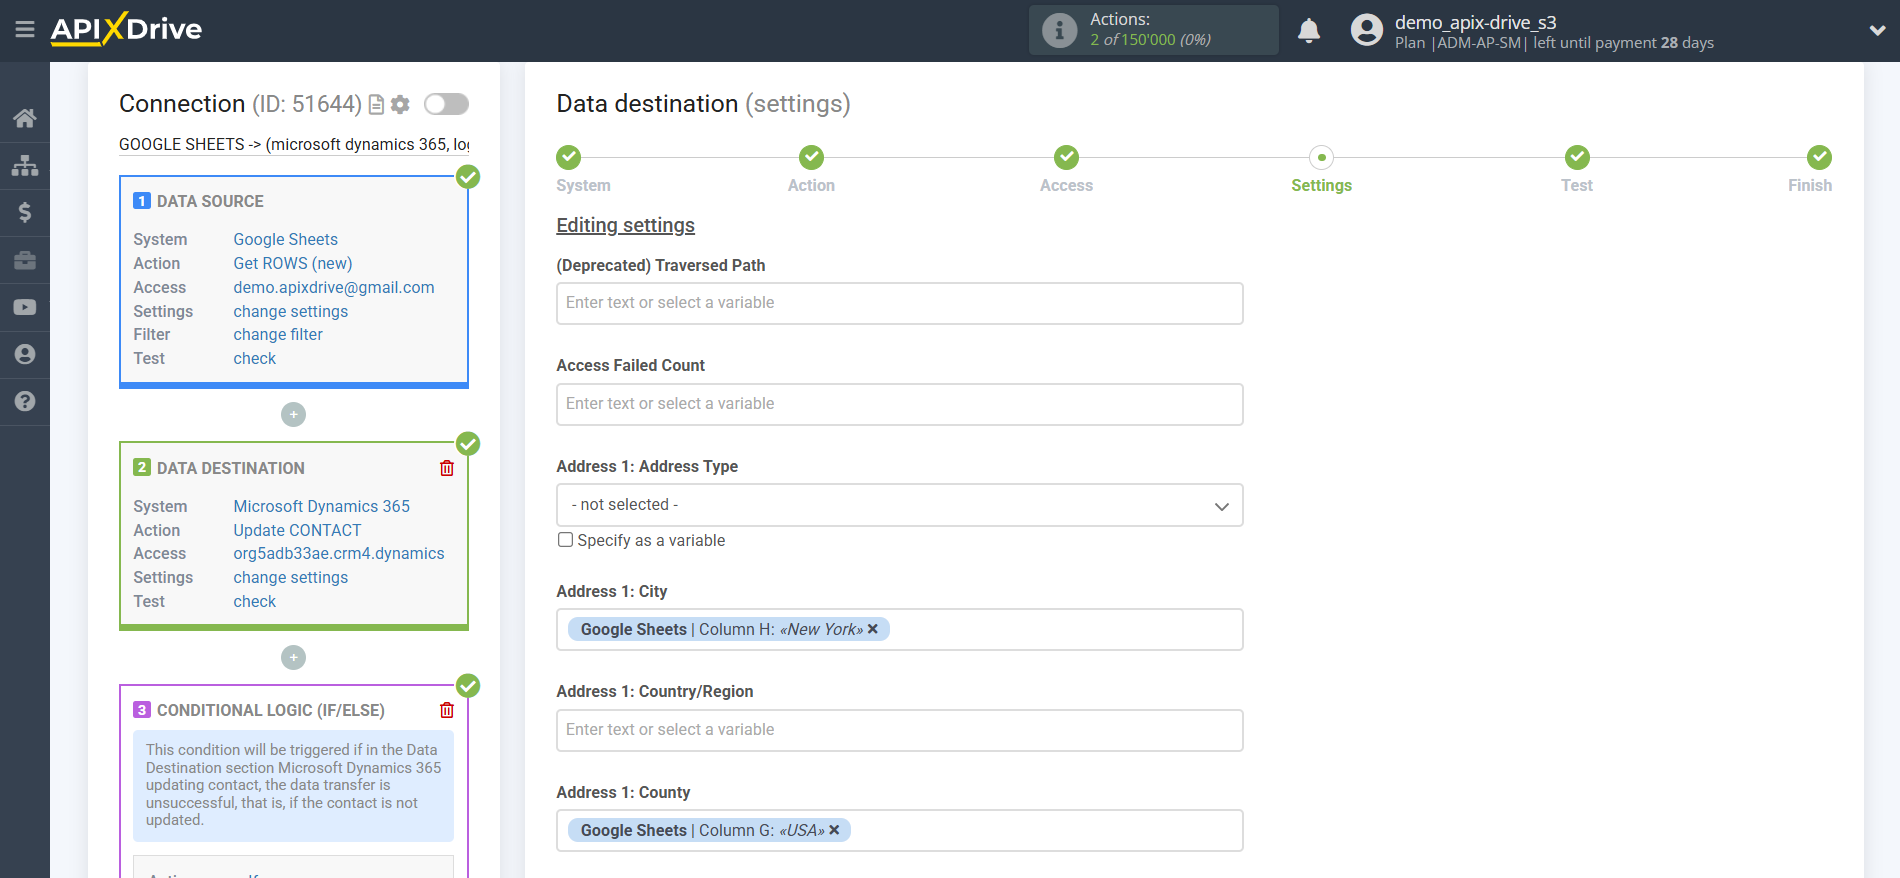Open Google Sheets system link
The image size is (1900, 878).
285,239
